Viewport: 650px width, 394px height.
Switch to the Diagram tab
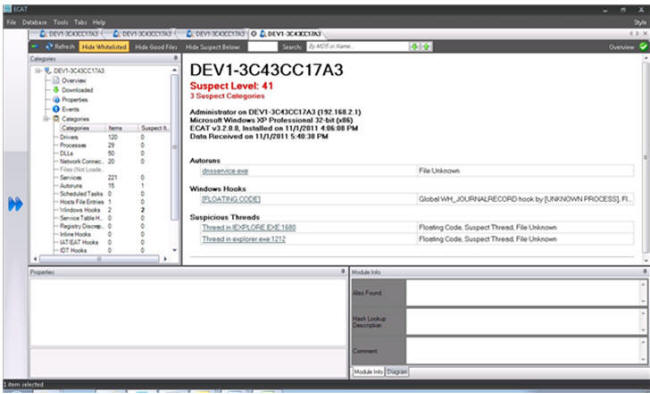coord(397,372)
